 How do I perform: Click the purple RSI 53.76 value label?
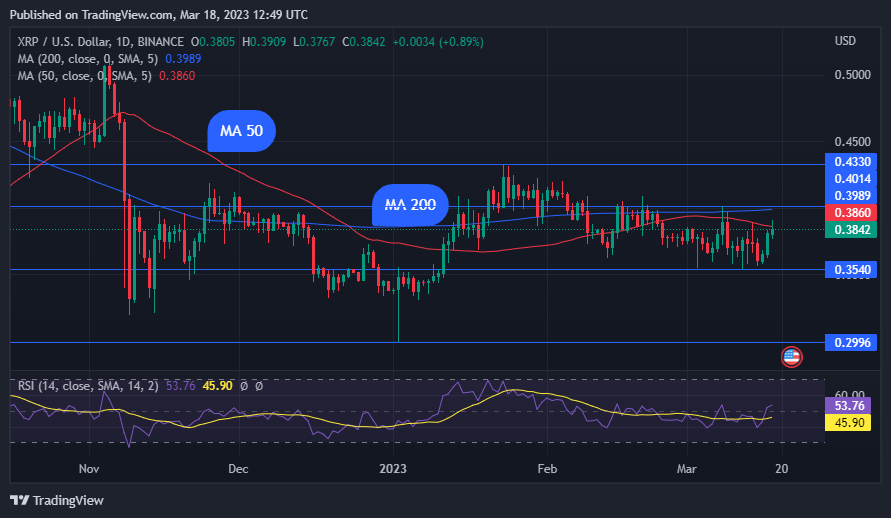pos(848,406)
